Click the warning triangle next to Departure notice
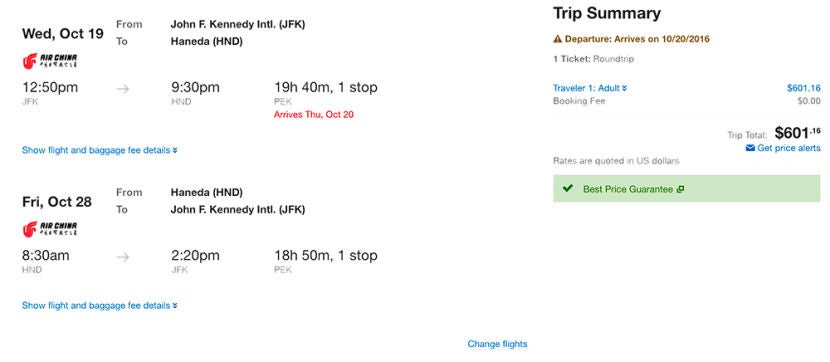Screen dimensions: 830x362 pos(557,39)
